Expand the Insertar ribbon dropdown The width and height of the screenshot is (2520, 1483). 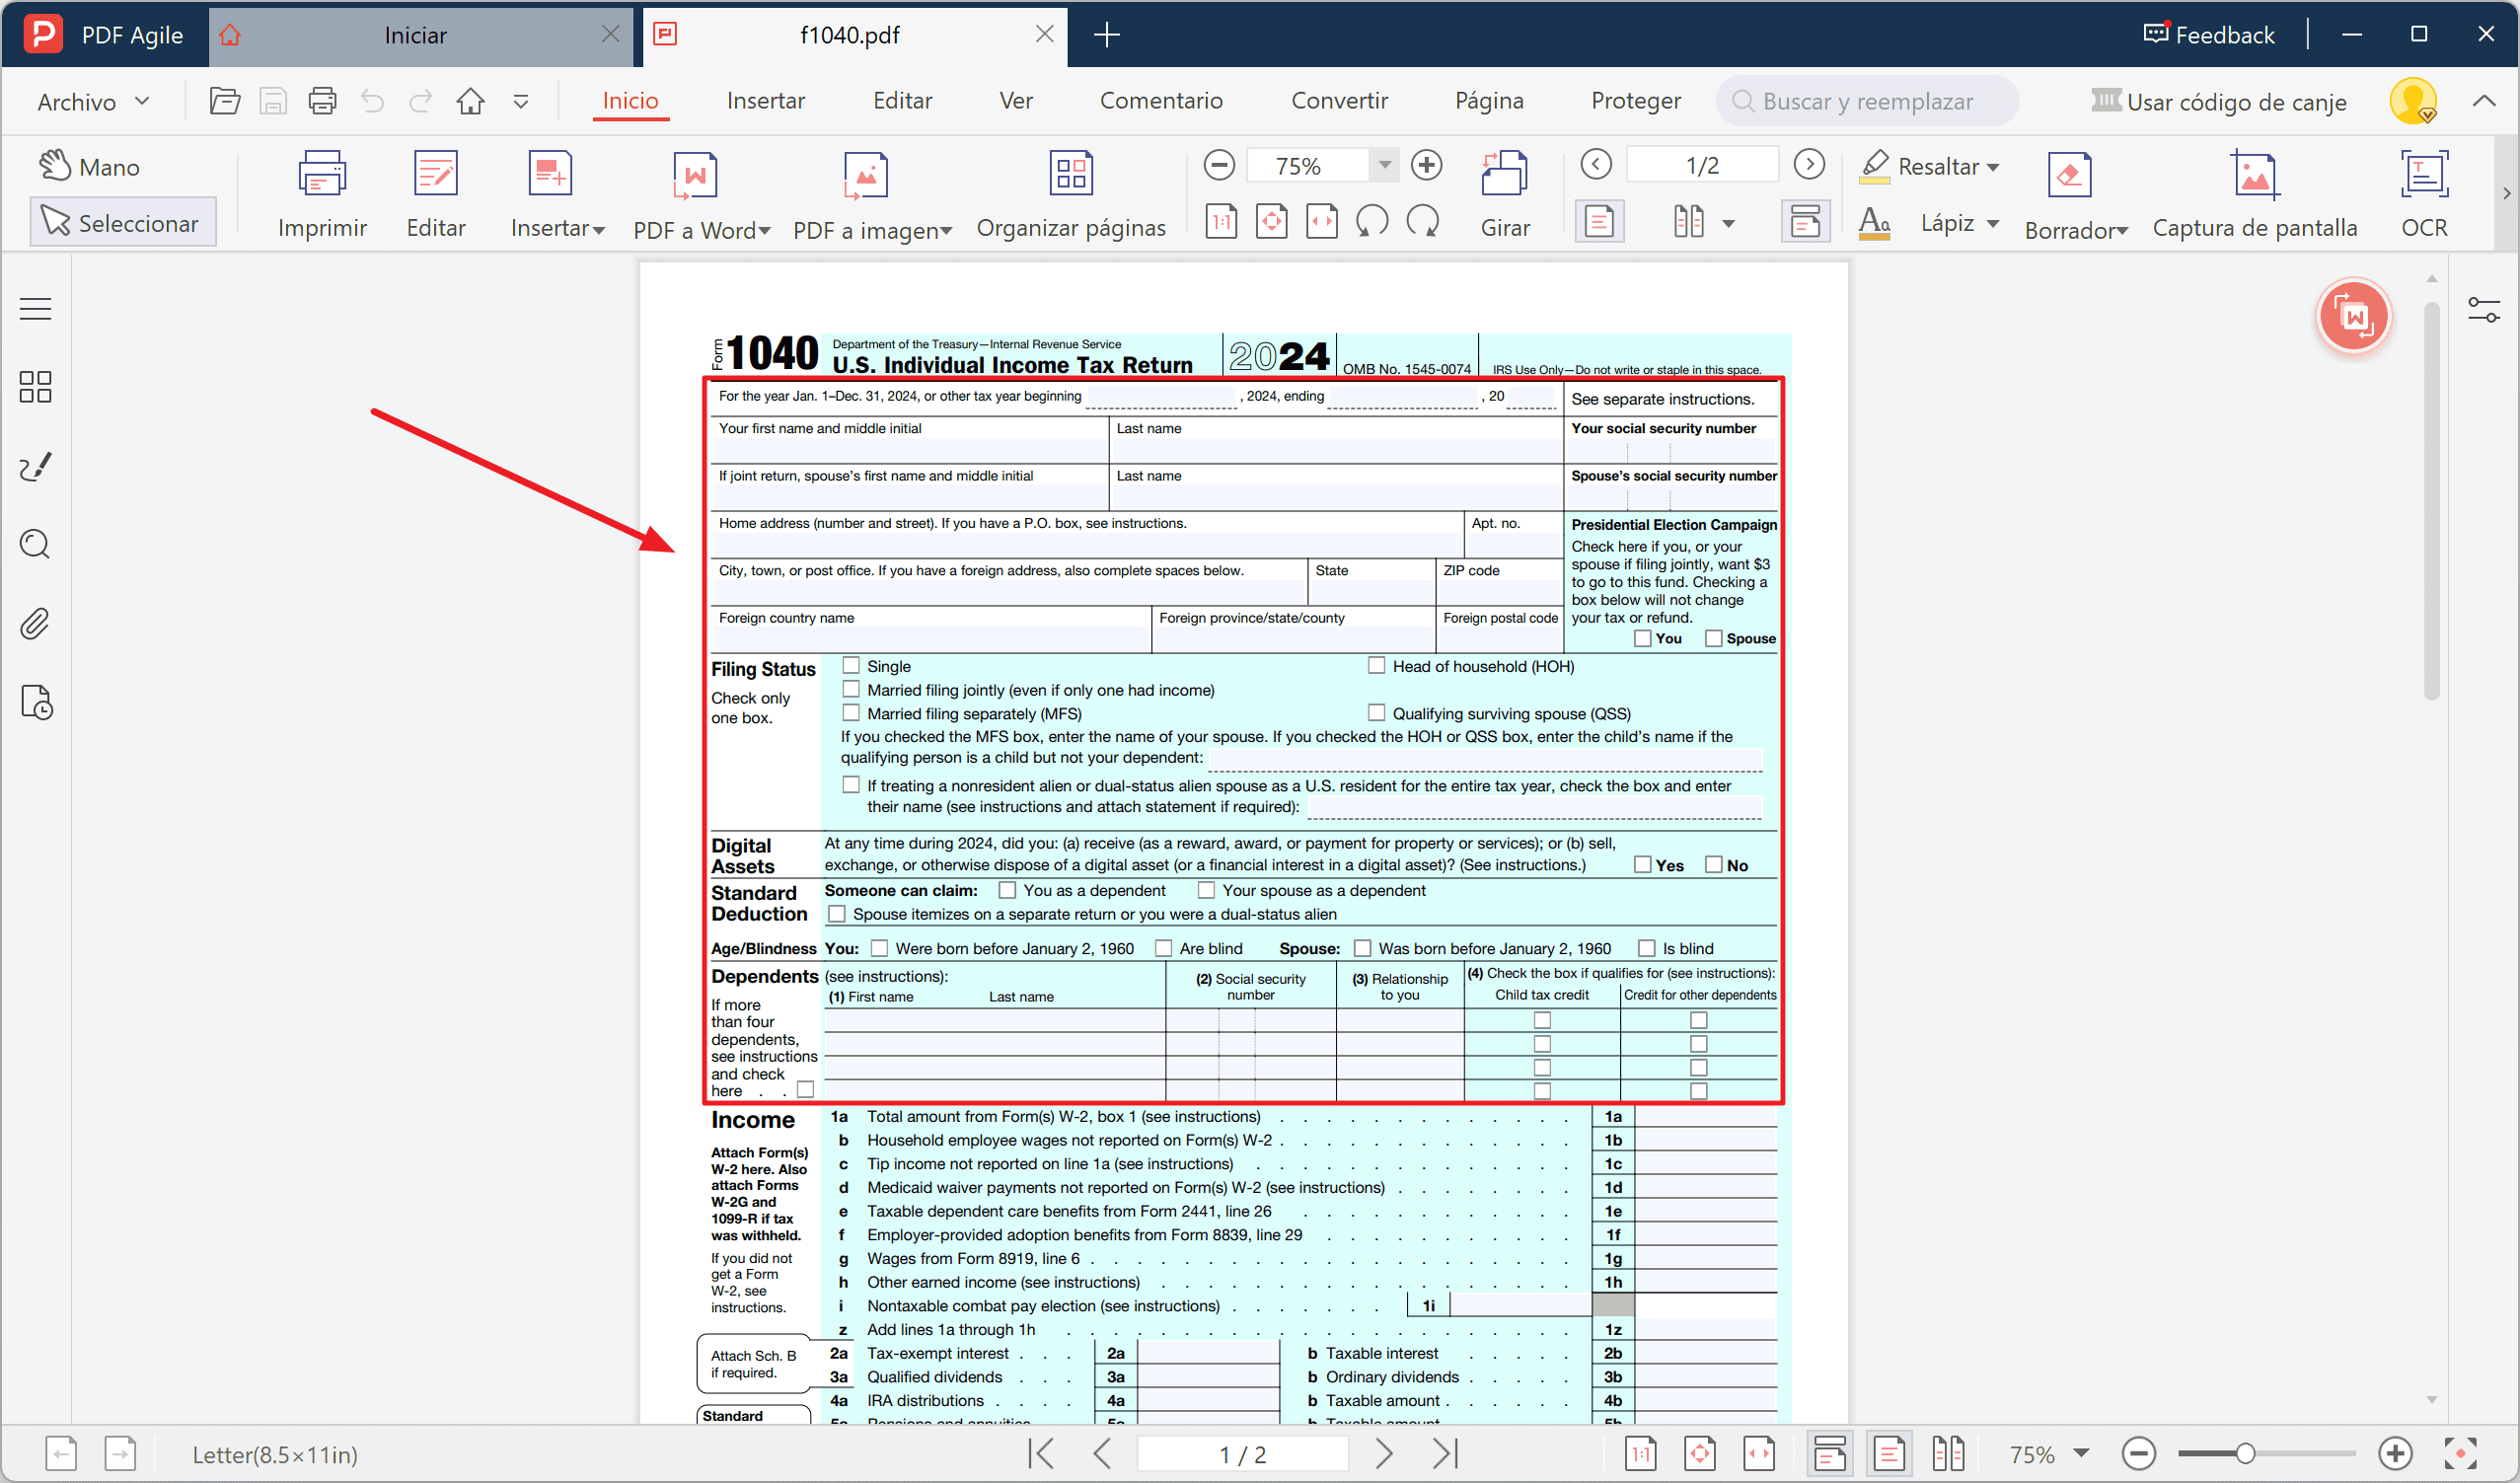click(x=599, y=230)
